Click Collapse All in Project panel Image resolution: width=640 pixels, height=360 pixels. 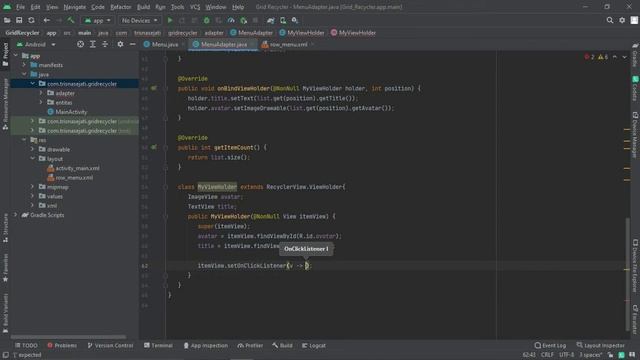[105, 44]
